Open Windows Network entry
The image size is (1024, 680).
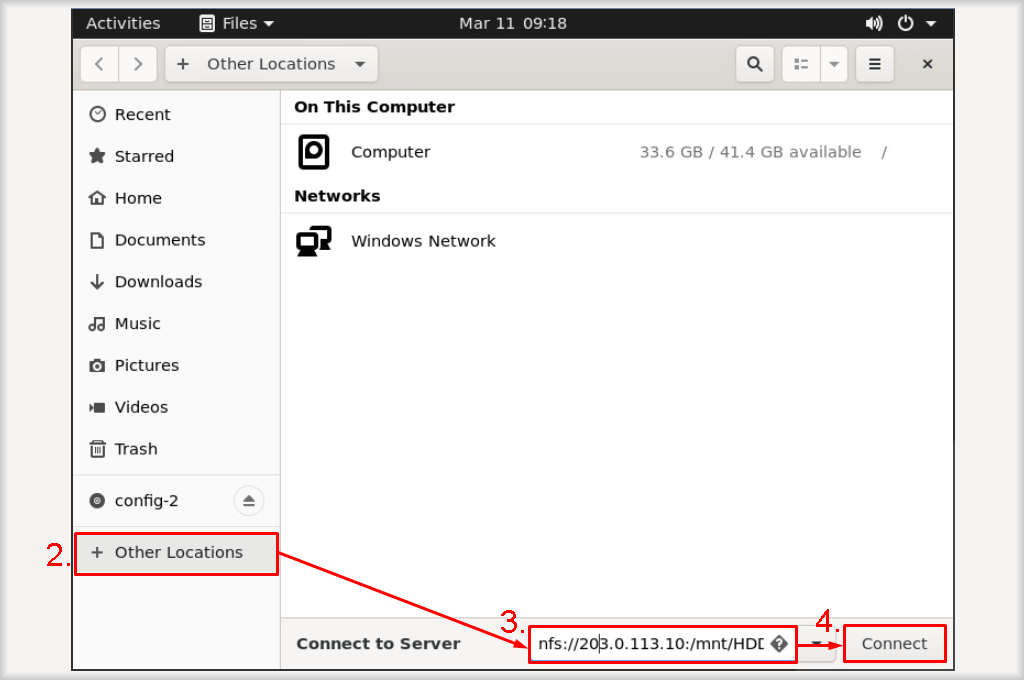(x=616, y=241)
